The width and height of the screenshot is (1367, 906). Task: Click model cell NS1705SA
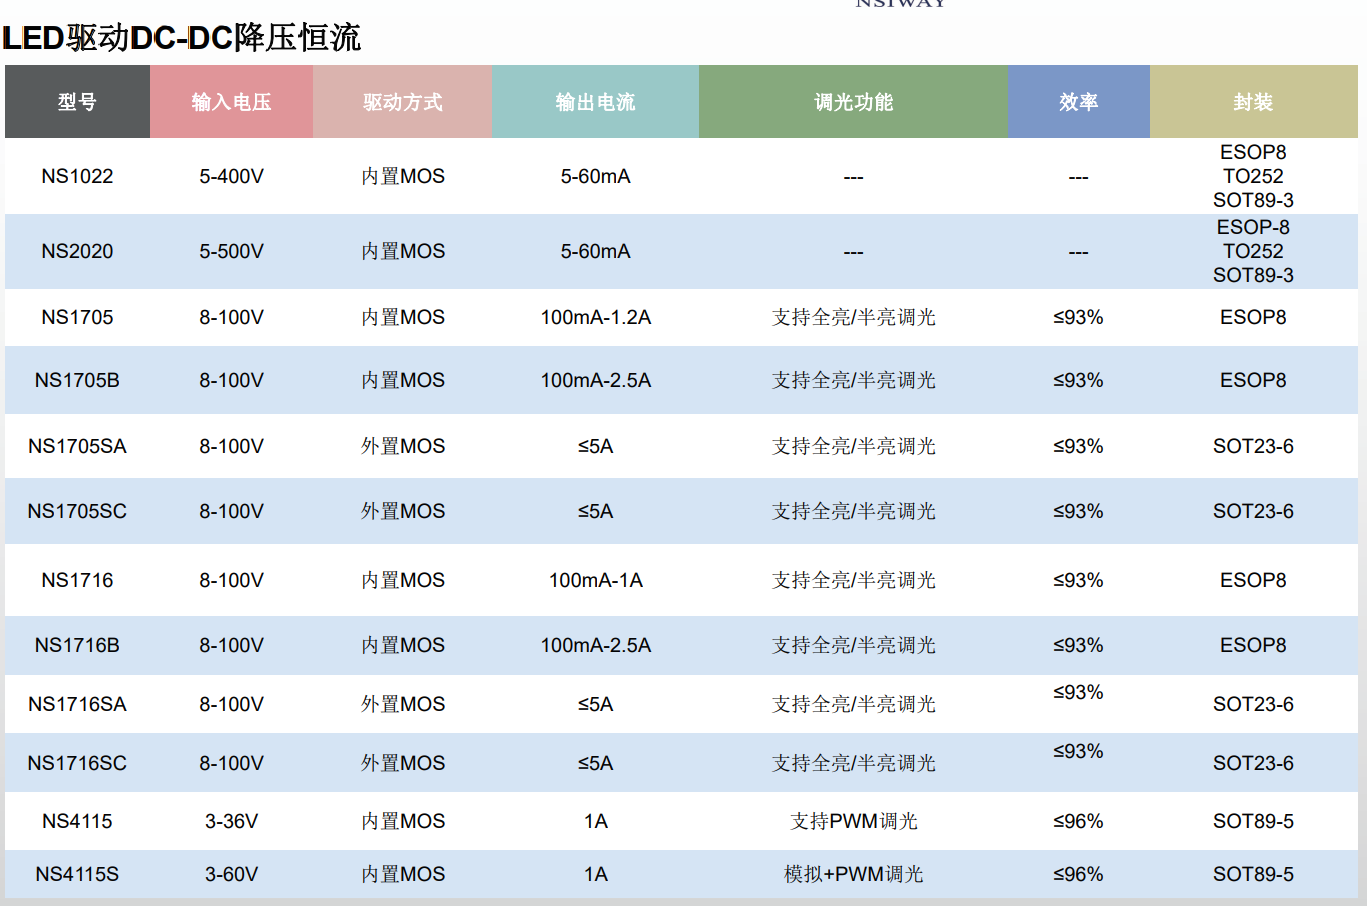click(77, 446)
